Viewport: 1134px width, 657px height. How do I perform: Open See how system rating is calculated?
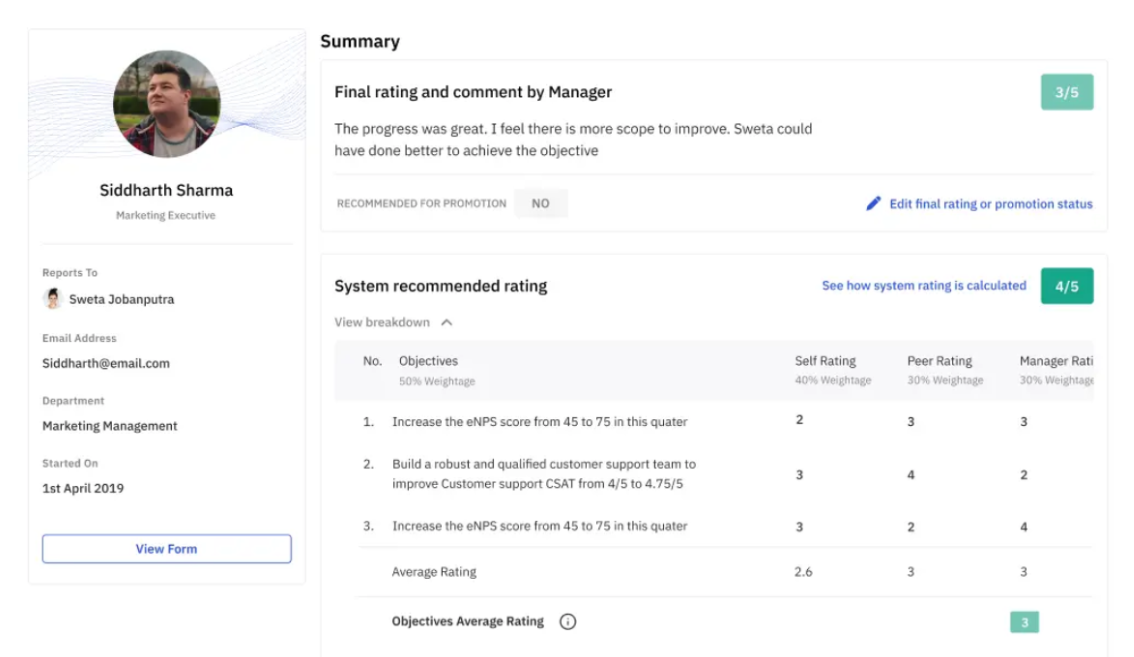point(924,286)
